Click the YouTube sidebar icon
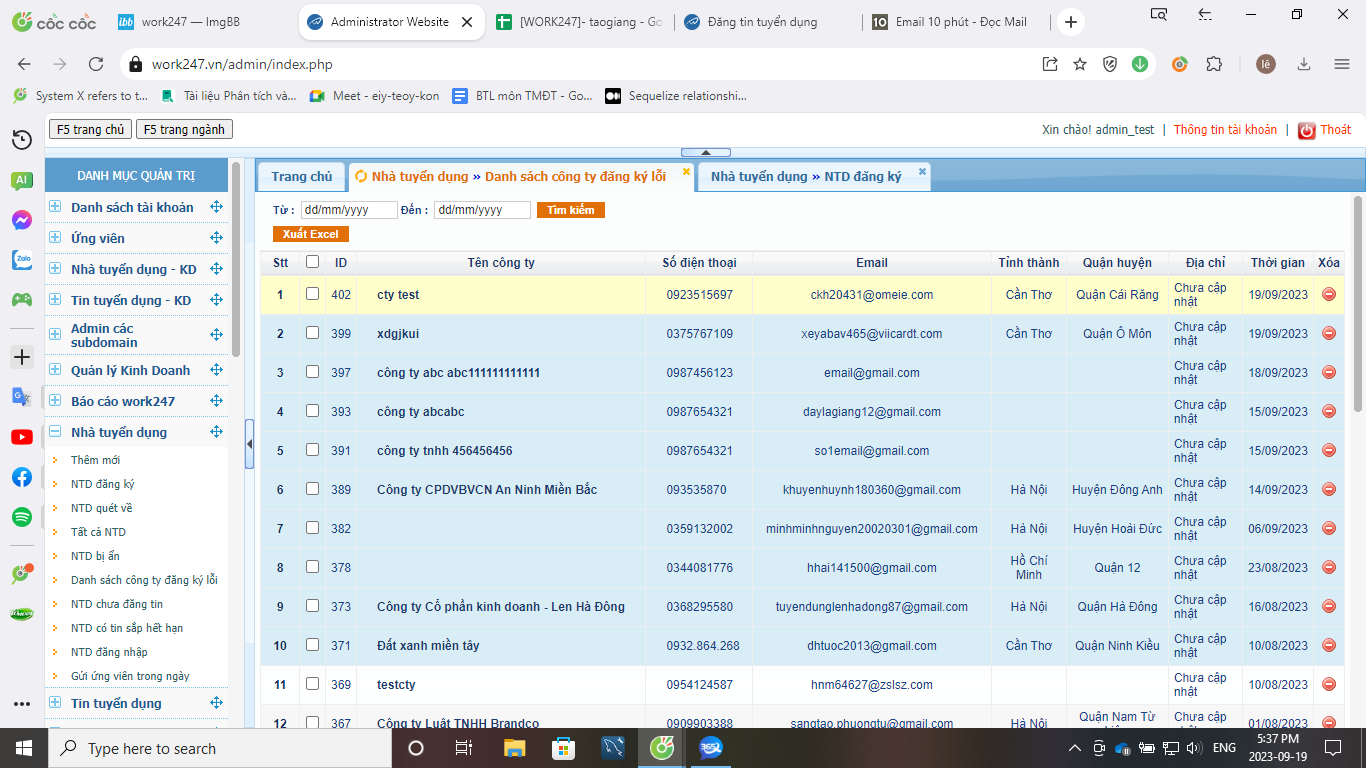This screenshot has width=1366, height=768. click(21, 437)
